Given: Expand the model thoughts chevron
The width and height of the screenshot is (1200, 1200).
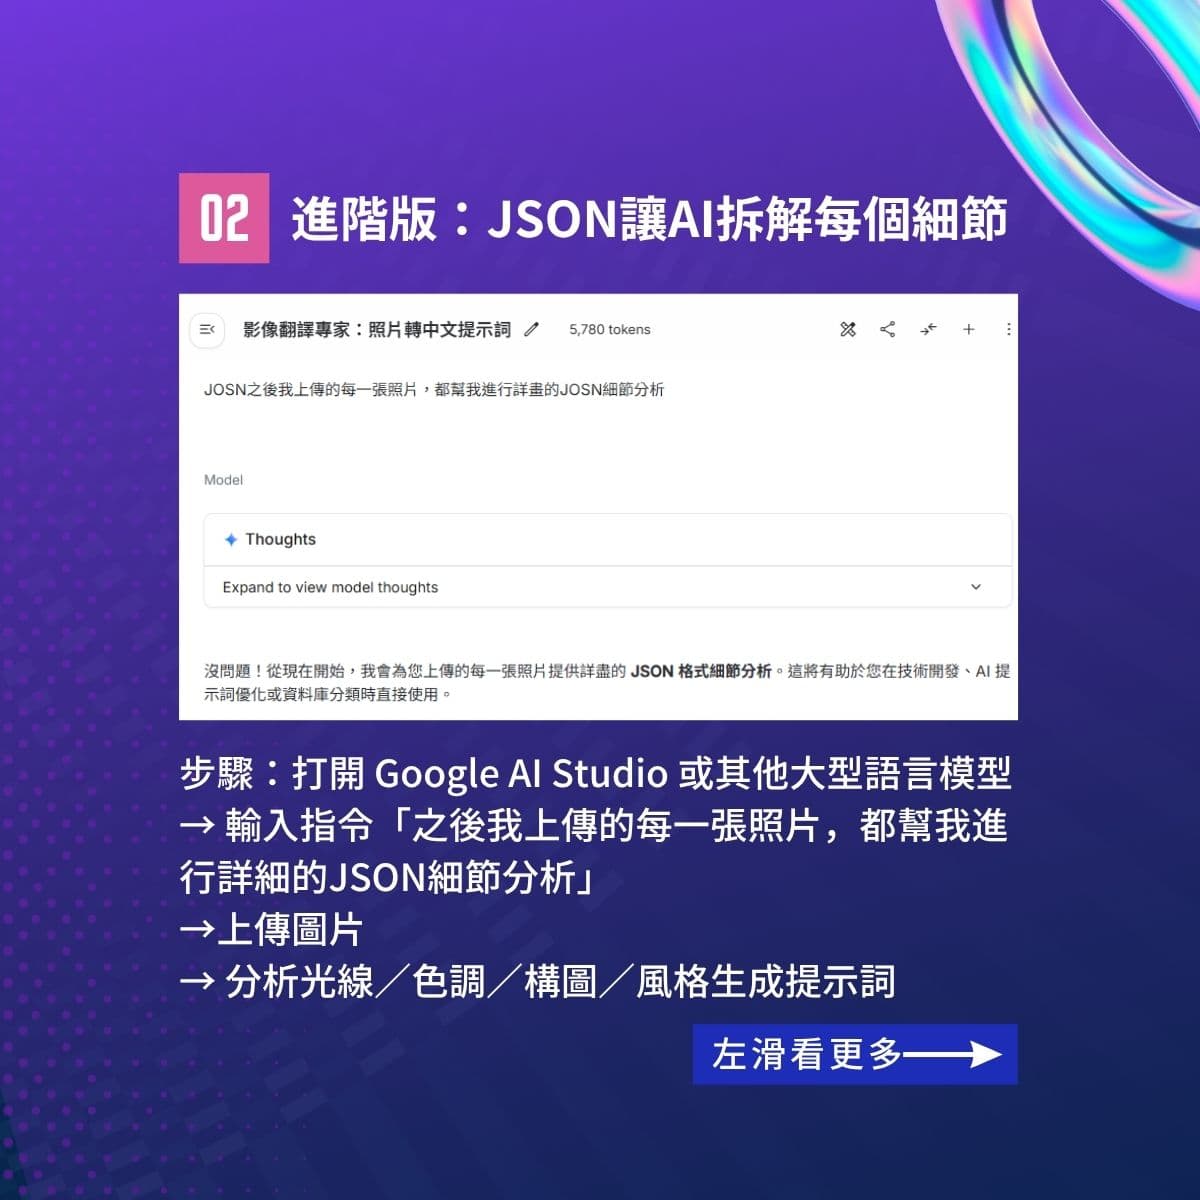Looking at the screenshot, I should coord(976,587).
